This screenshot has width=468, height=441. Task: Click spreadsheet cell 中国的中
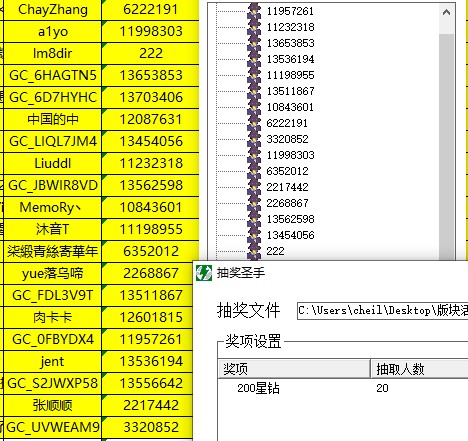52,120
